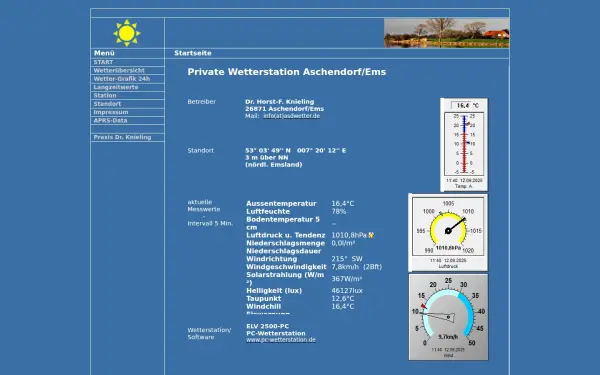This screenshot has height=375, width=600.
Task: Open the www.pc-wetterstation.de link
Action: click(x=281, y=340)
